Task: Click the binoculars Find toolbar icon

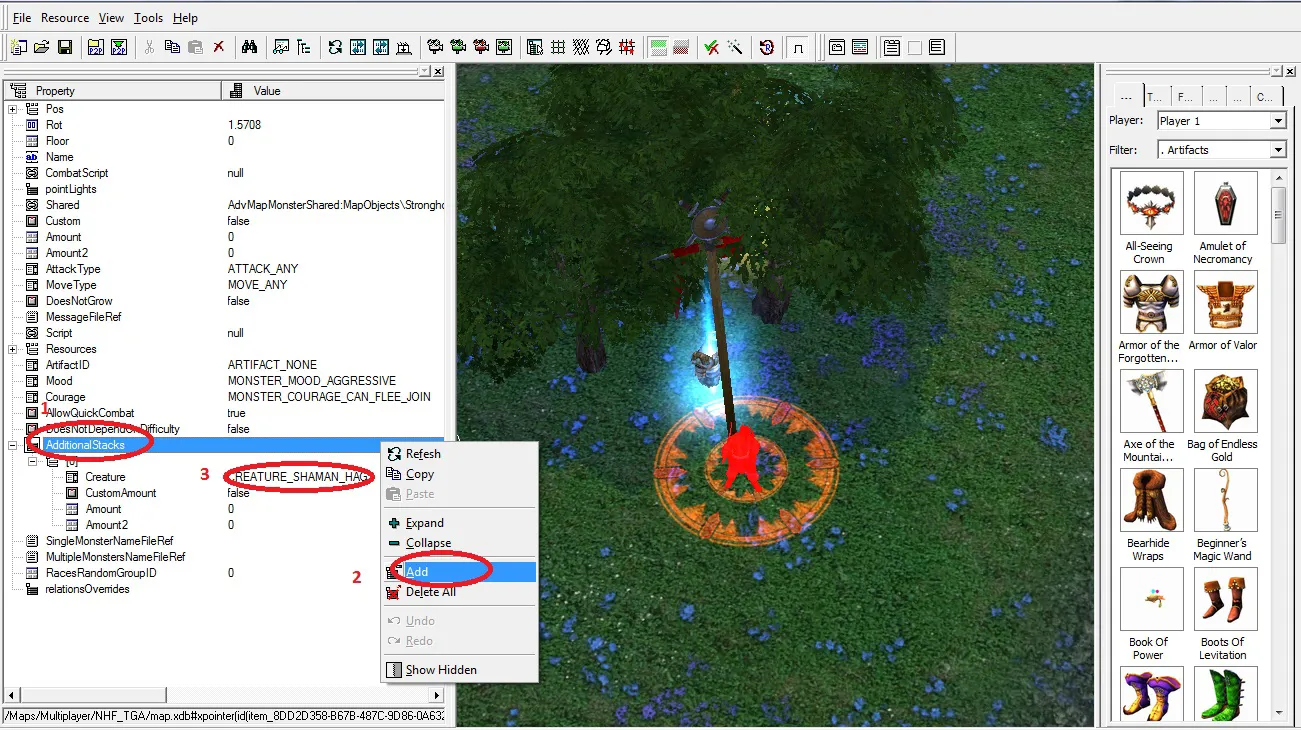Action: click(250, 47)
